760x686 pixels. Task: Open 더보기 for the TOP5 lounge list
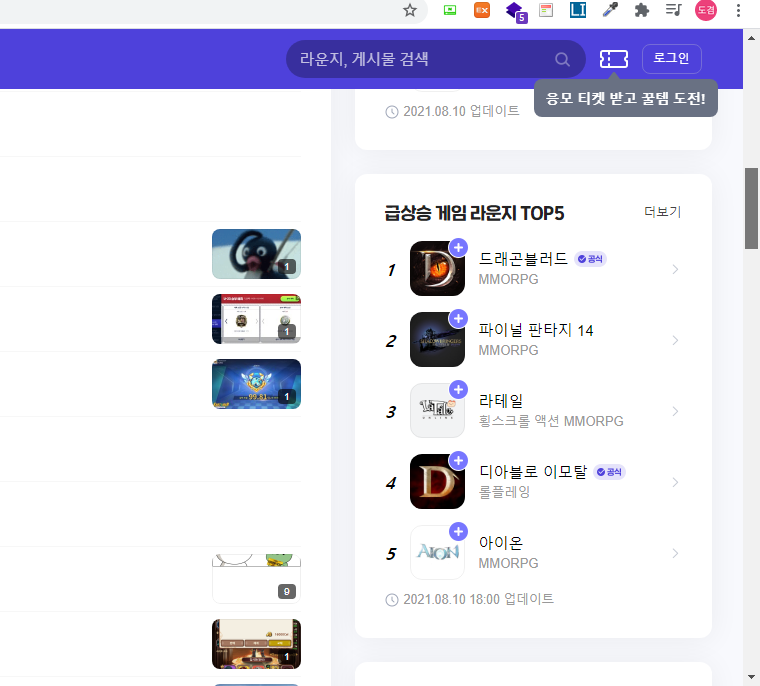tap(662, 212)
